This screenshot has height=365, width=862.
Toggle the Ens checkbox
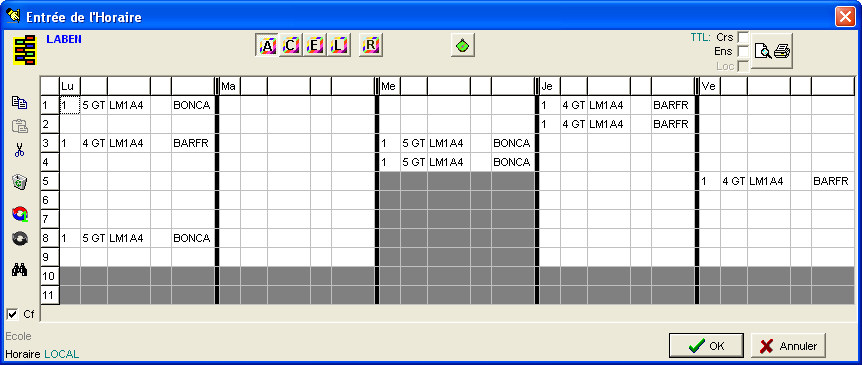[742, 52]
